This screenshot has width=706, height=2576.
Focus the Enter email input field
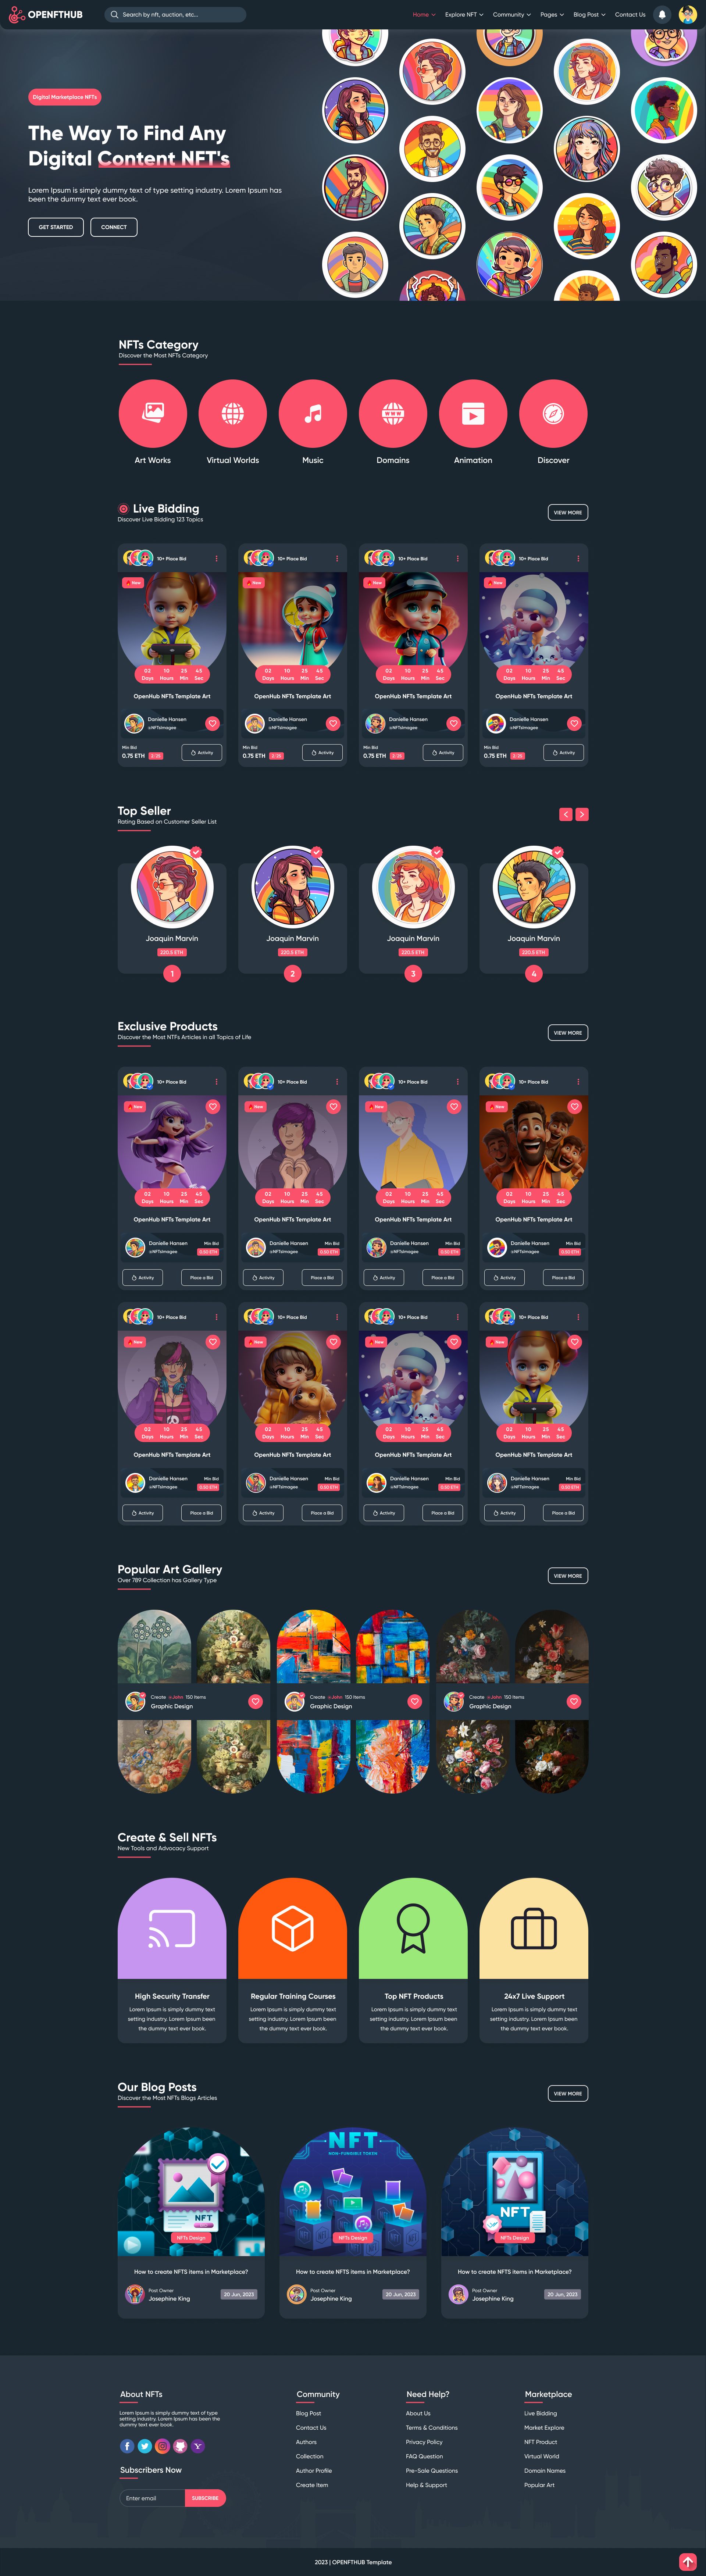pos(152,2498)
